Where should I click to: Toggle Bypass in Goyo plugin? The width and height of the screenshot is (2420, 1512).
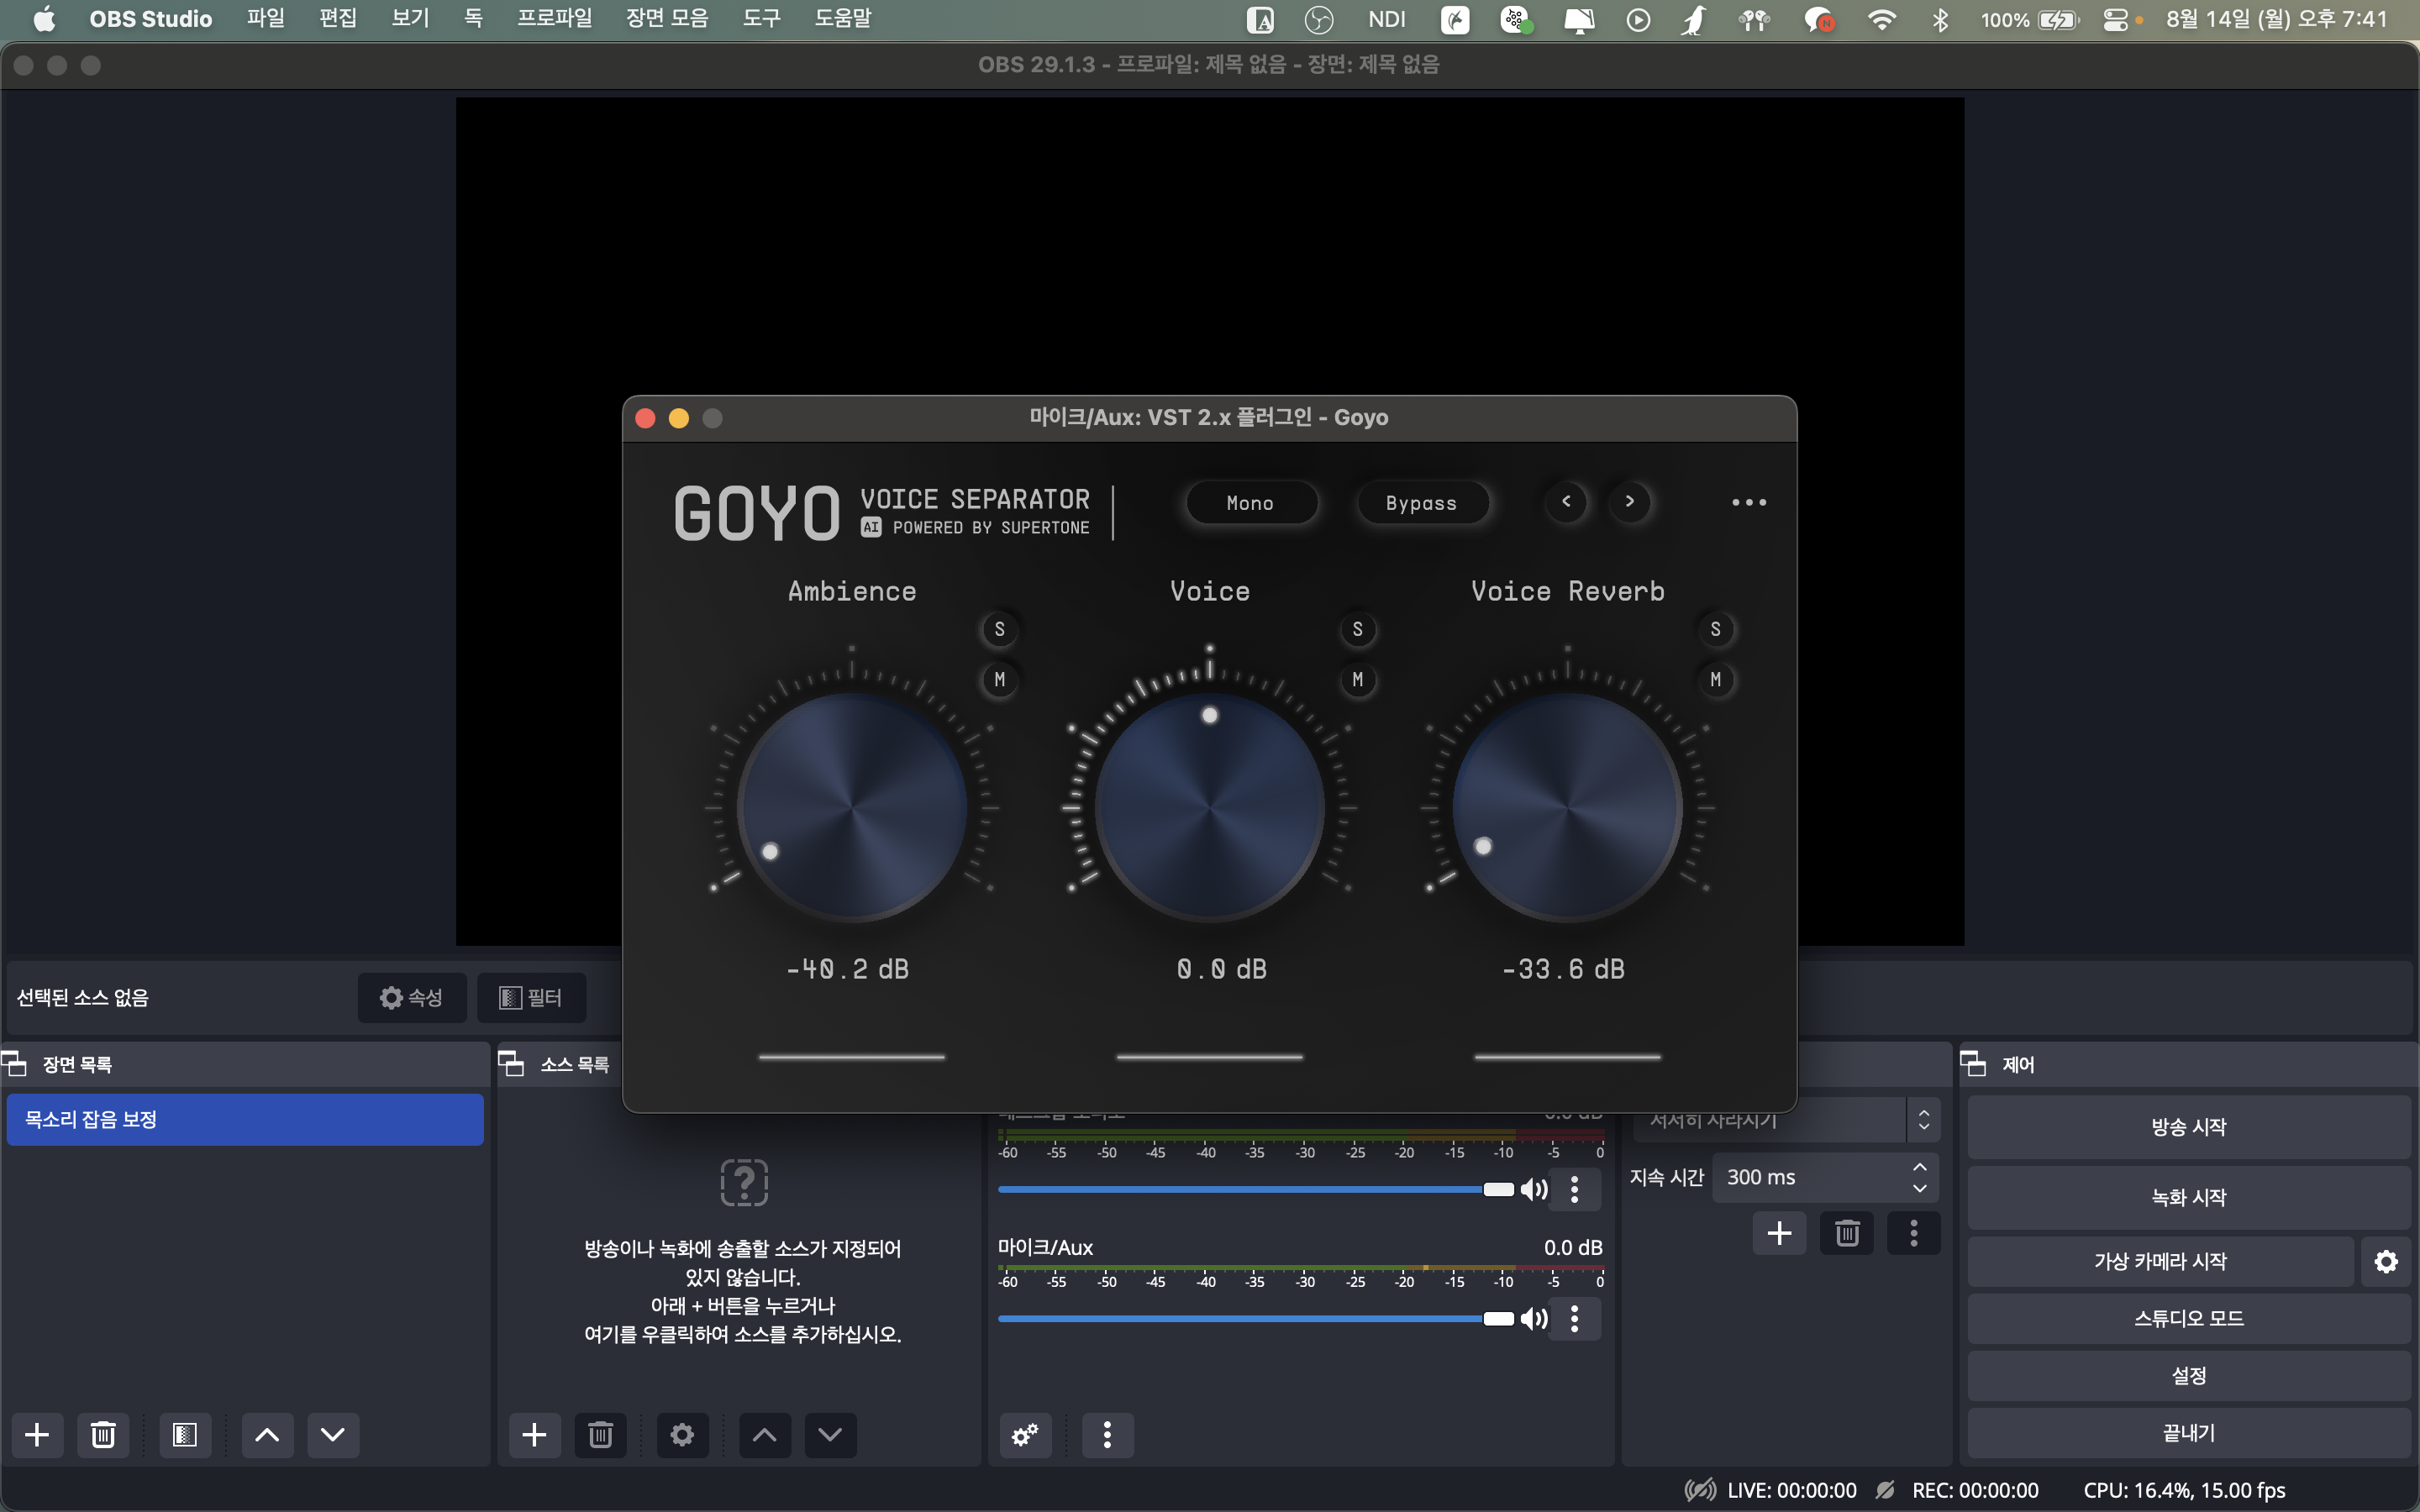pos(1421,503)
